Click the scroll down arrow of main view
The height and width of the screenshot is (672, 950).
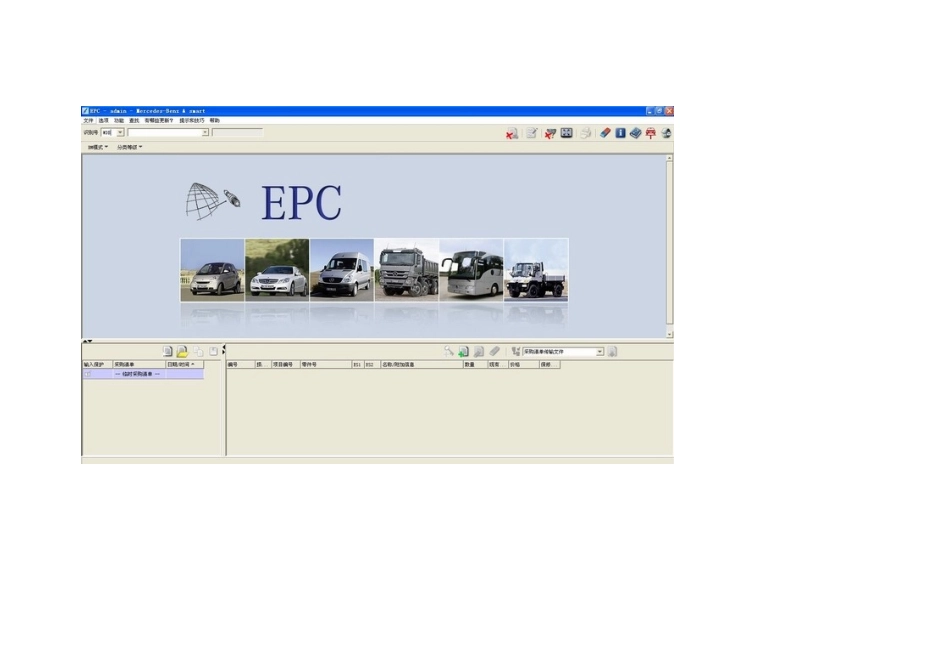point(669,334)
